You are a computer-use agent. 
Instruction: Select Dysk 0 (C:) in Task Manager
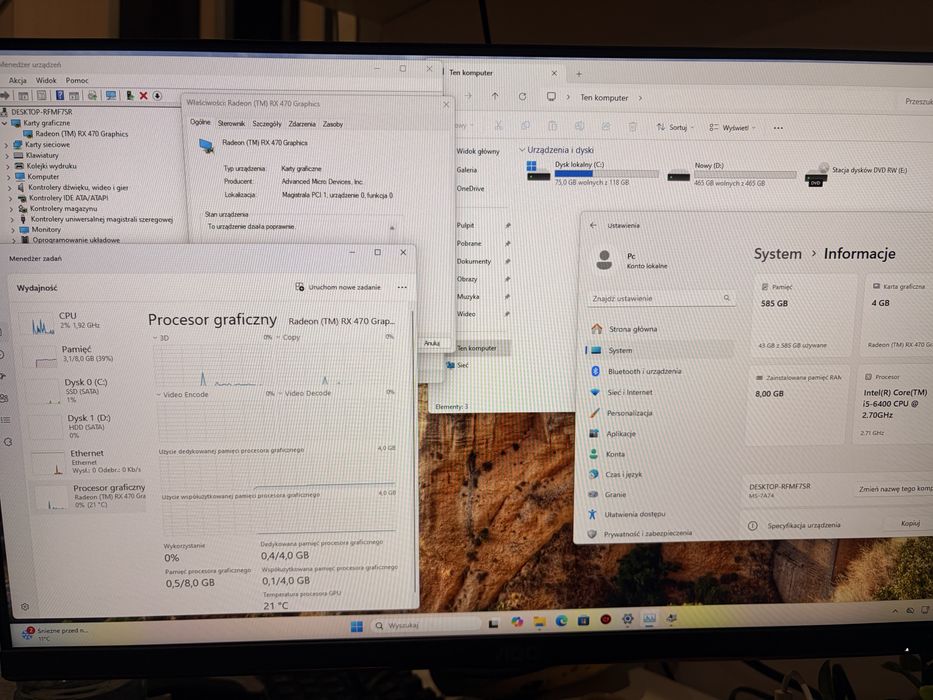84,390
